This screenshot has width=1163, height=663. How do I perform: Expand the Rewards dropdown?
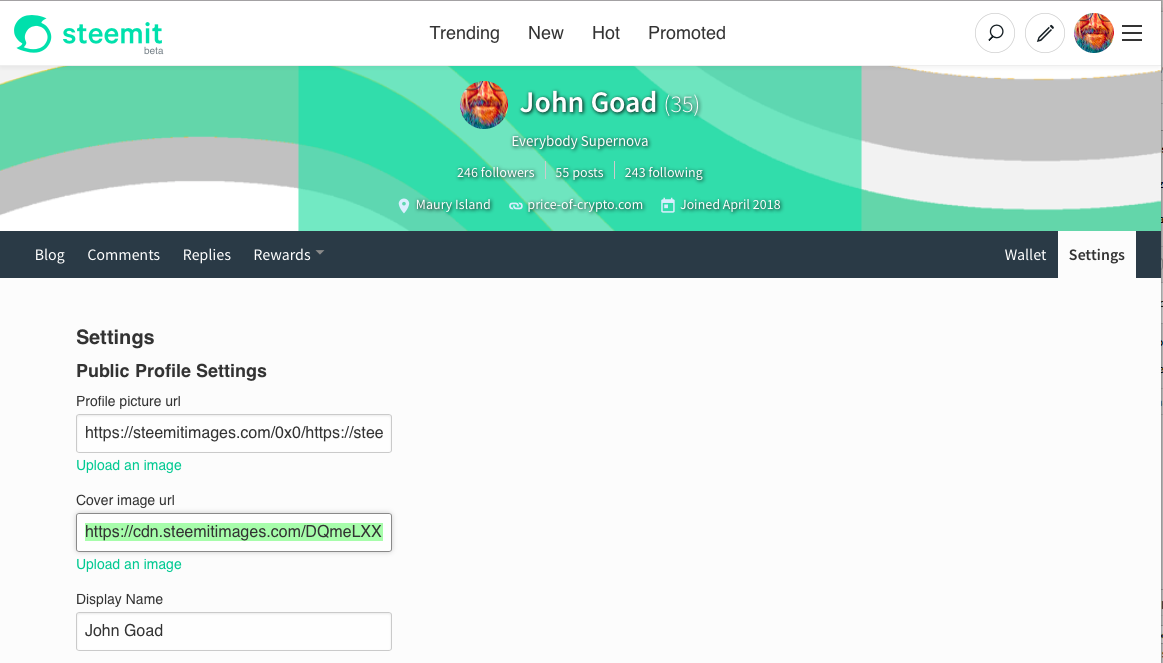click(289, 254)
